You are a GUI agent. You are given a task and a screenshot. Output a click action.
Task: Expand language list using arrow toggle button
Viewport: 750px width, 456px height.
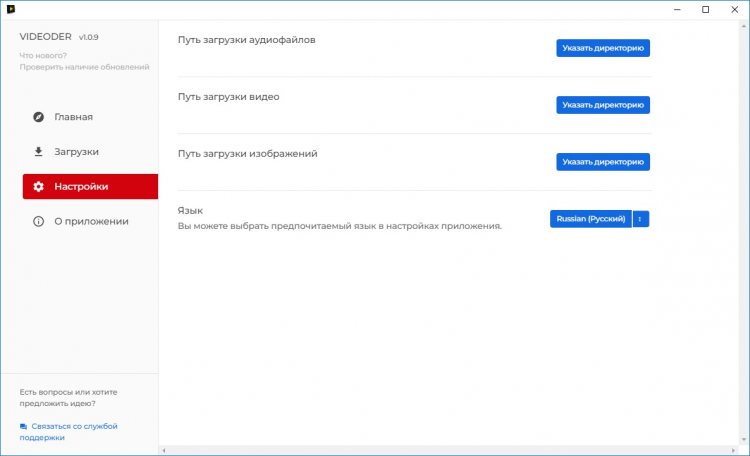(641, 219)
